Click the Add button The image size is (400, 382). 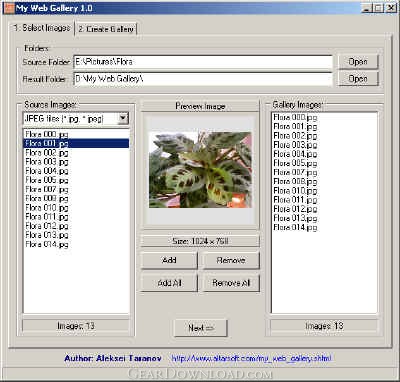169,260
